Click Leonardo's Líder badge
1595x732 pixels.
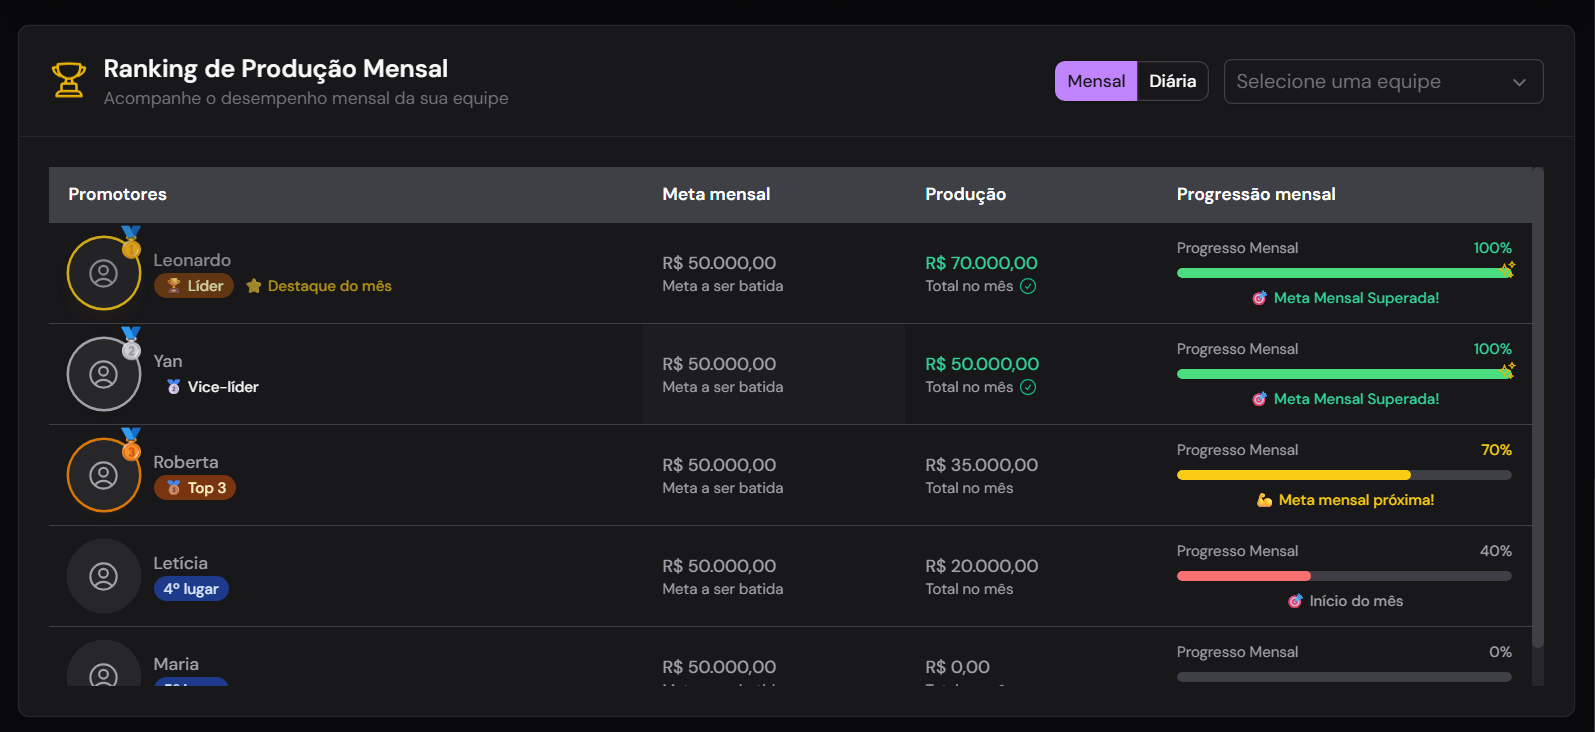(194, 286)
